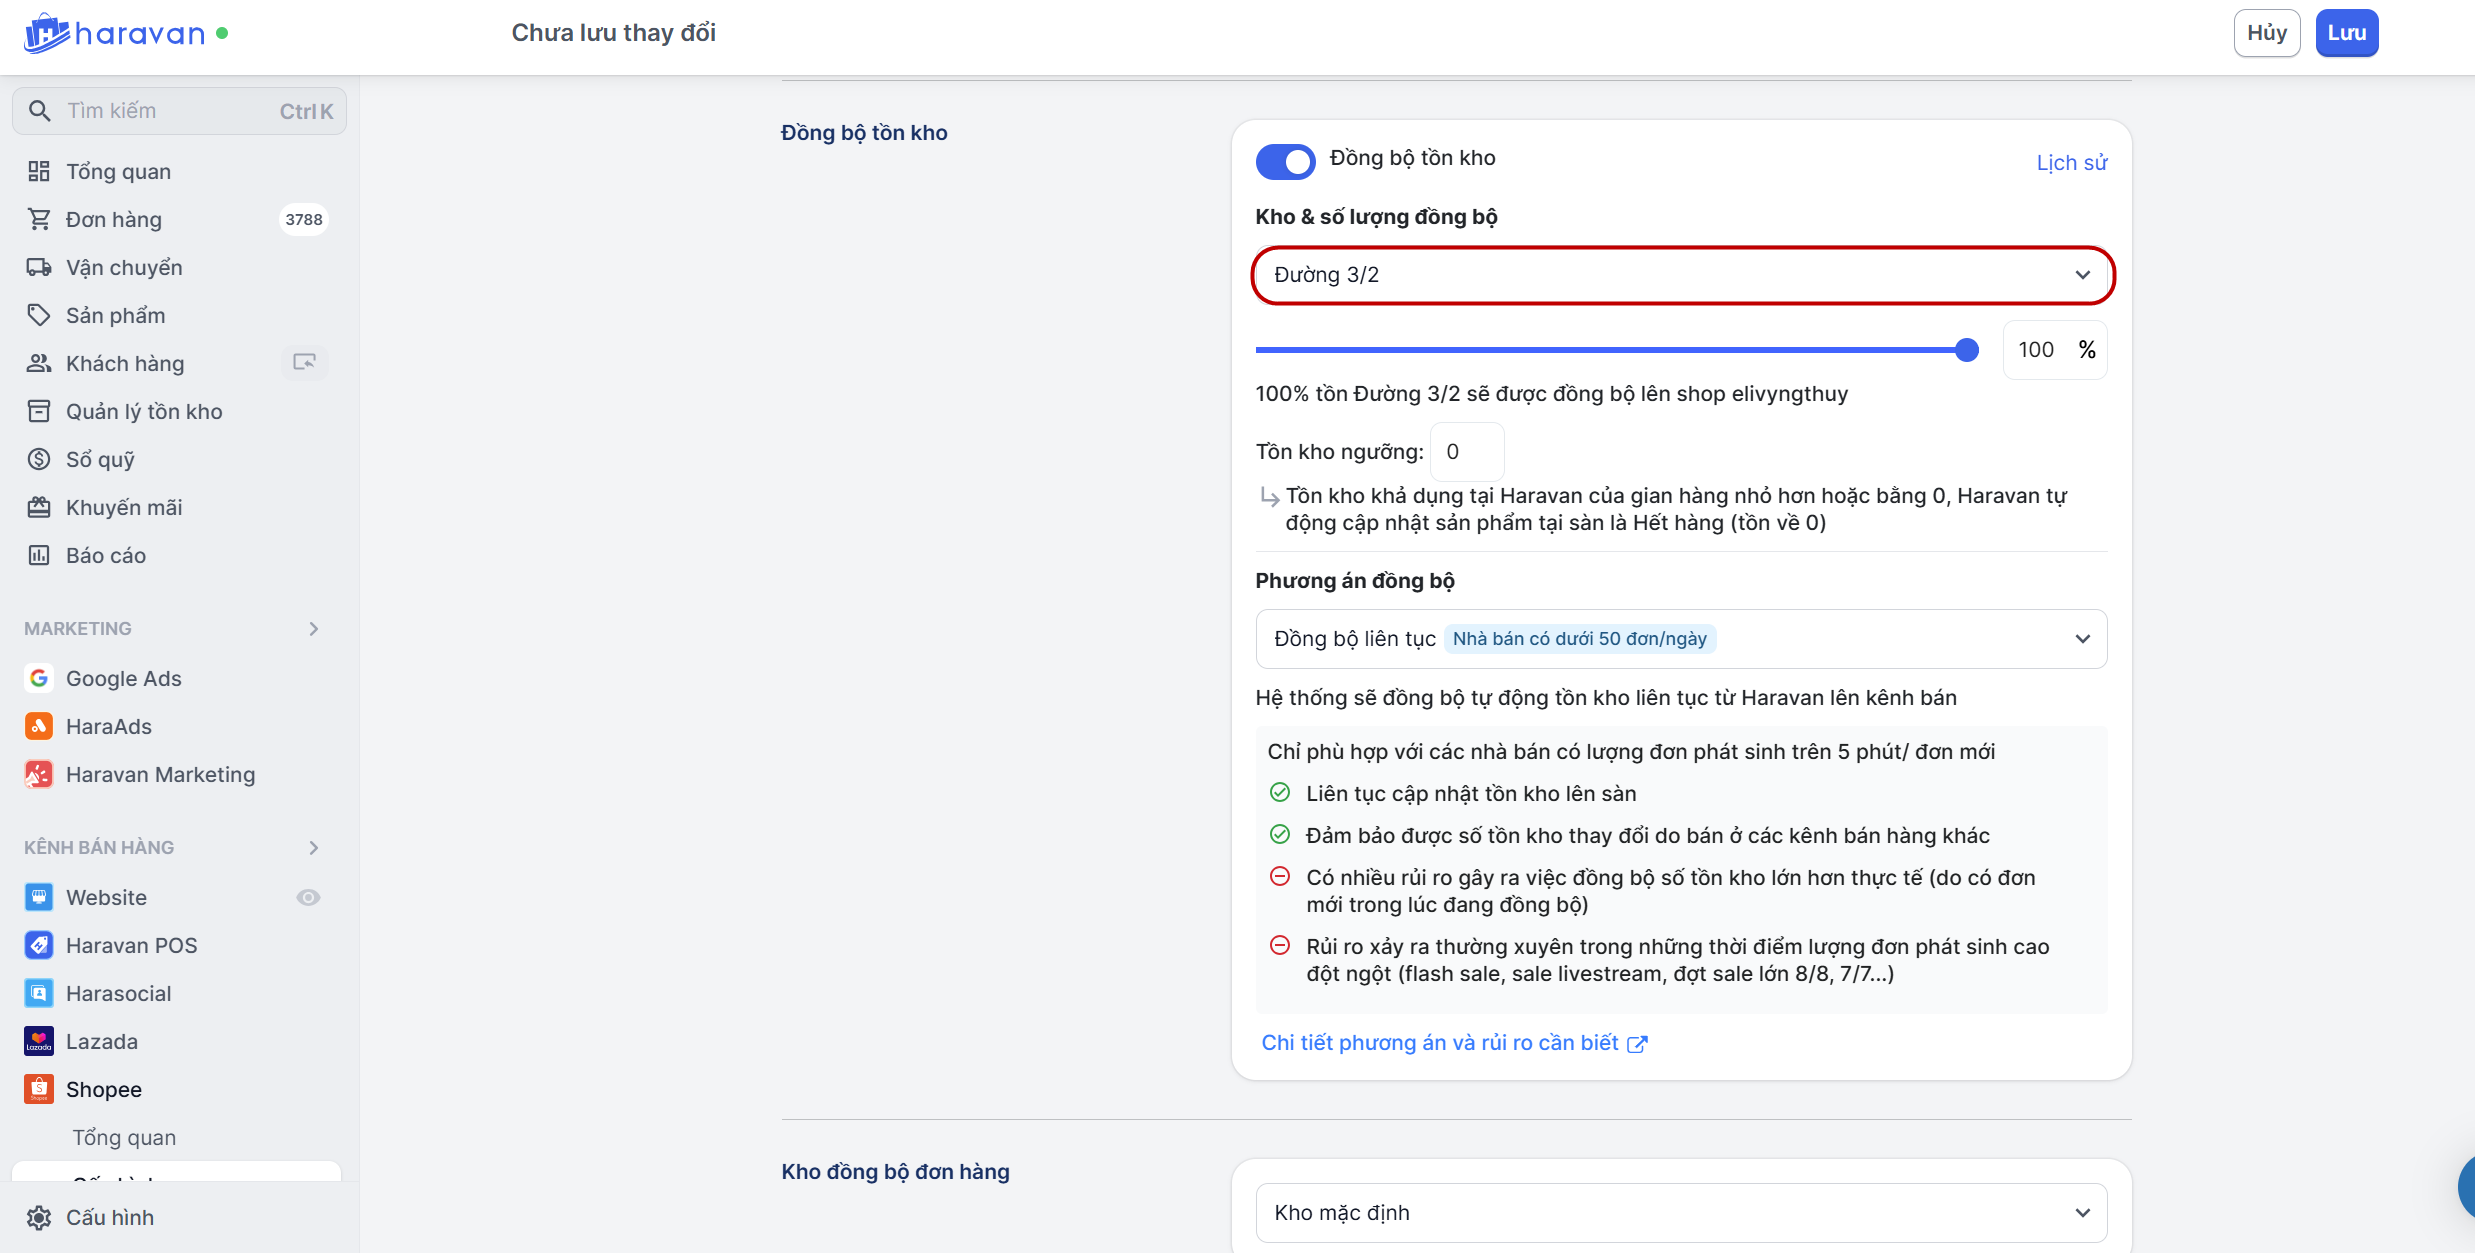The height and width of the screenshot is (1253, 2475).
Task: Open the Đường 3/2 warehouse dropdown
Action: 1681,275
